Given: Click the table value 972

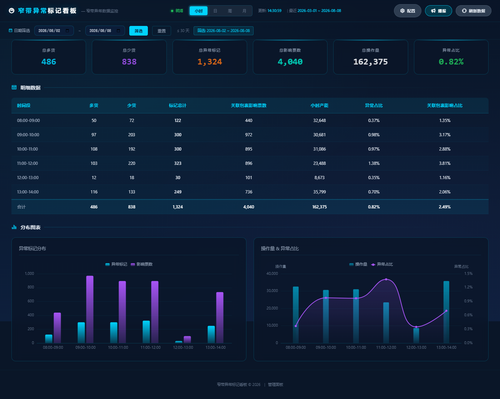Looking at the screenshot, I should point(249,135).
